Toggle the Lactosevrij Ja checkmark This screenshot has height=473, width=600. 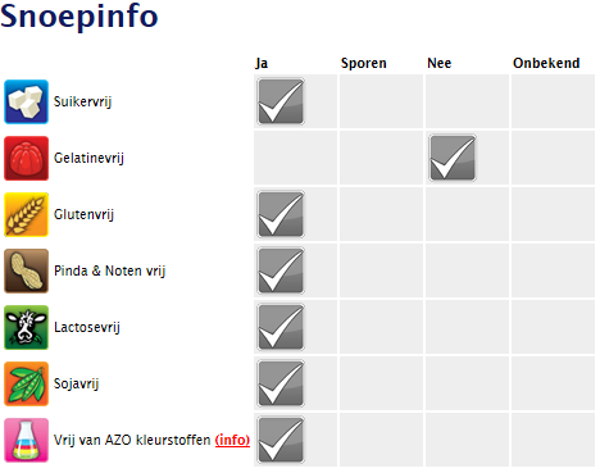point(280,327)
